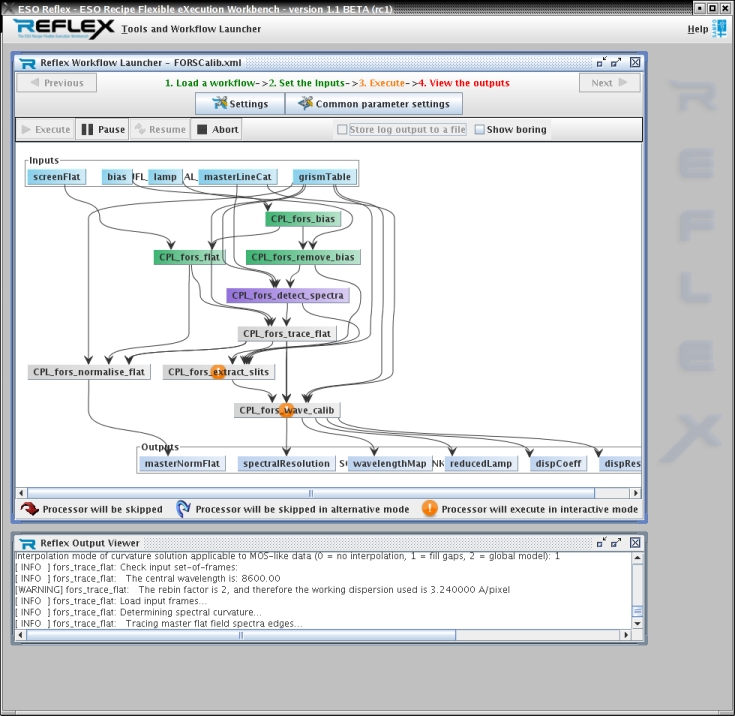Click the Next step button
The image size is (735, 716).
(609, 83)
